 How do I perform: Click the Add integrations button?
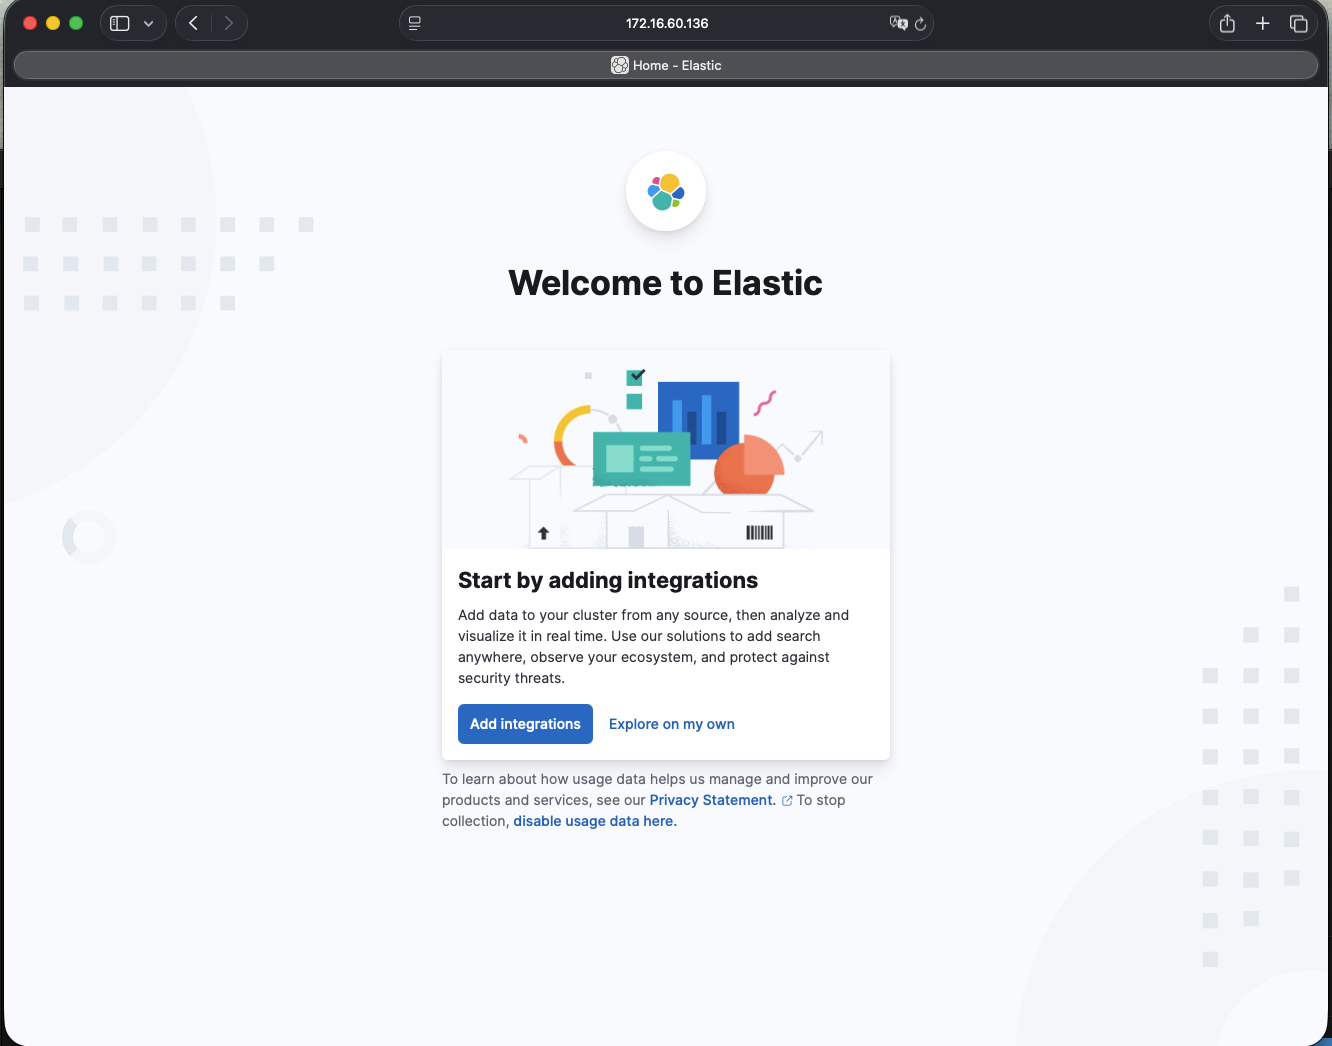525,724
